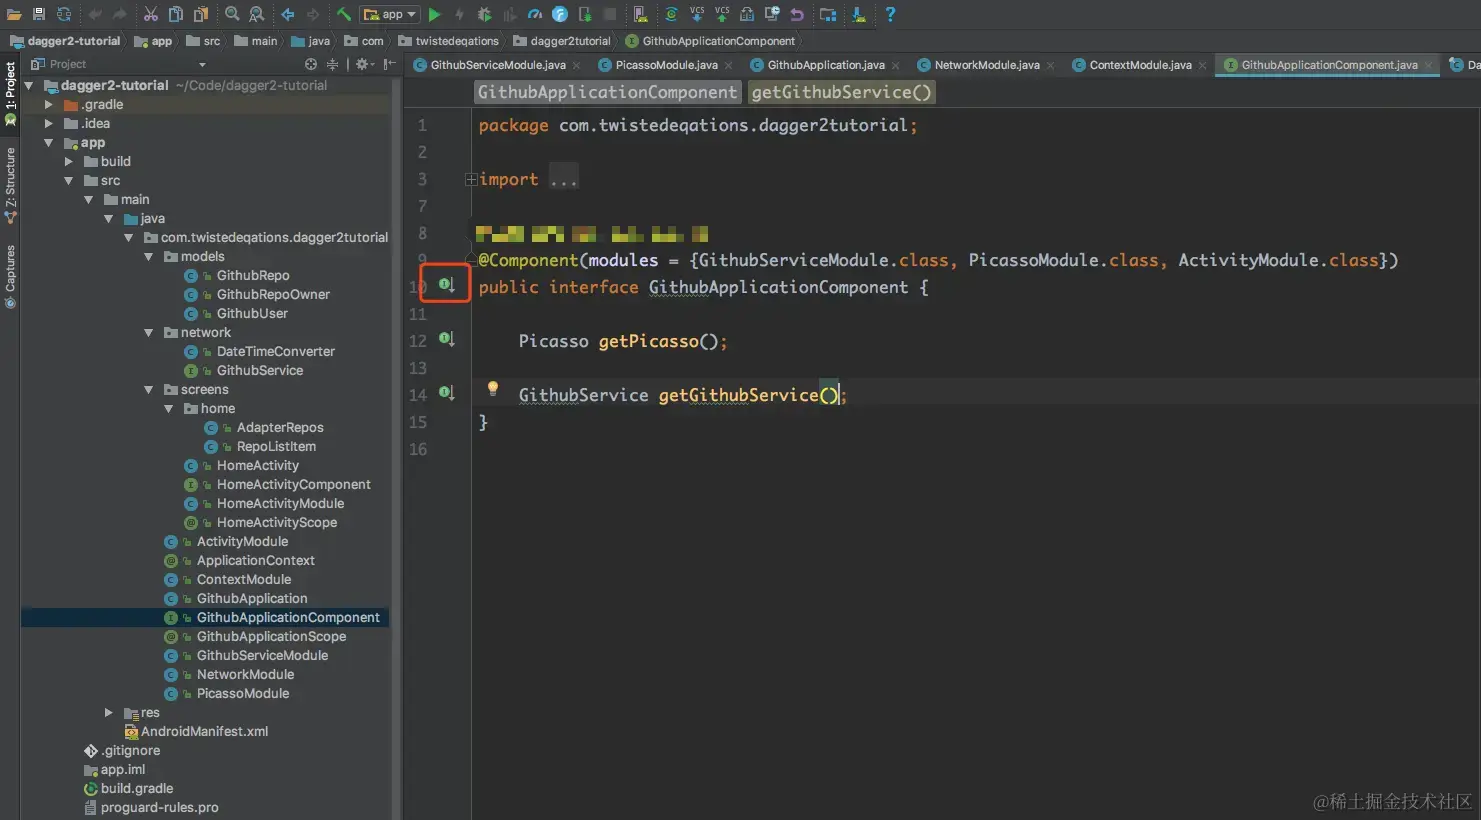This screenshot has height=820, width=1481.
Task: Click the Back navigation arrow
Action: click(288, 14)
